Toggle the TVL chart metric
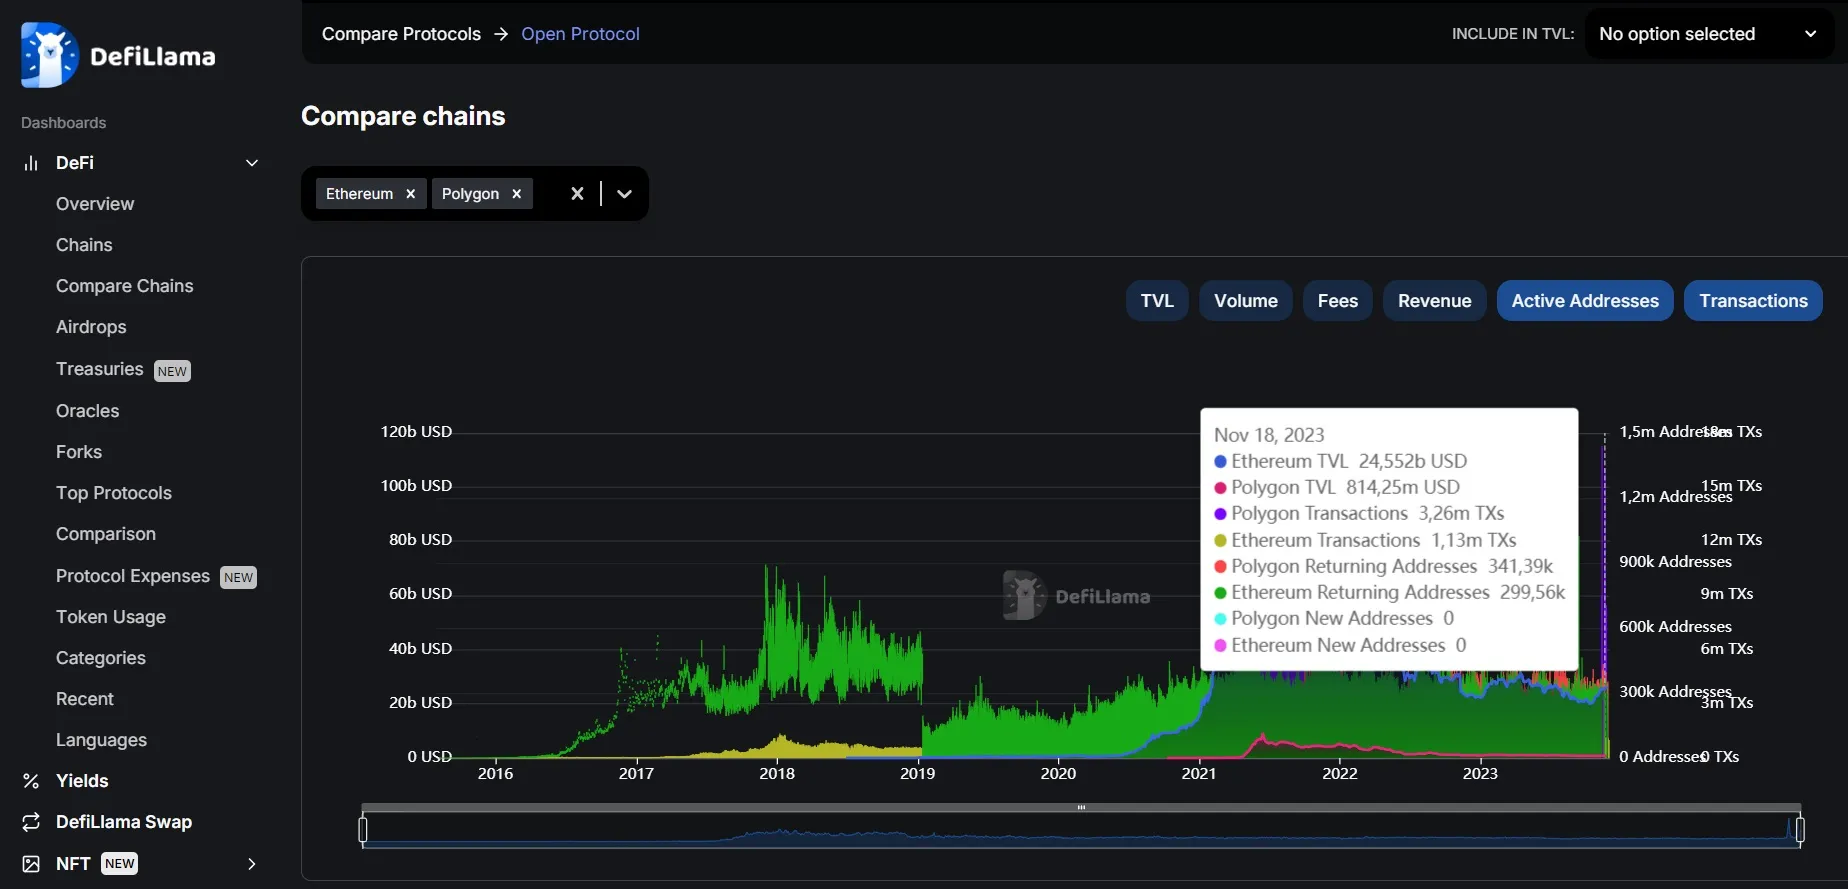 point(1157,301)
